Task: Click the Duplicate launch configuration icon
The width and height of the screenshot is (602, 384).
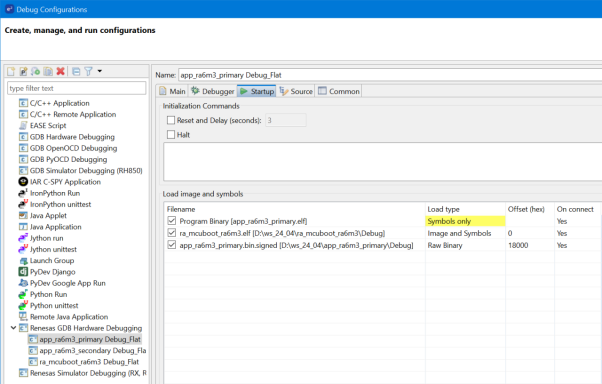Action: pos(48,71)
